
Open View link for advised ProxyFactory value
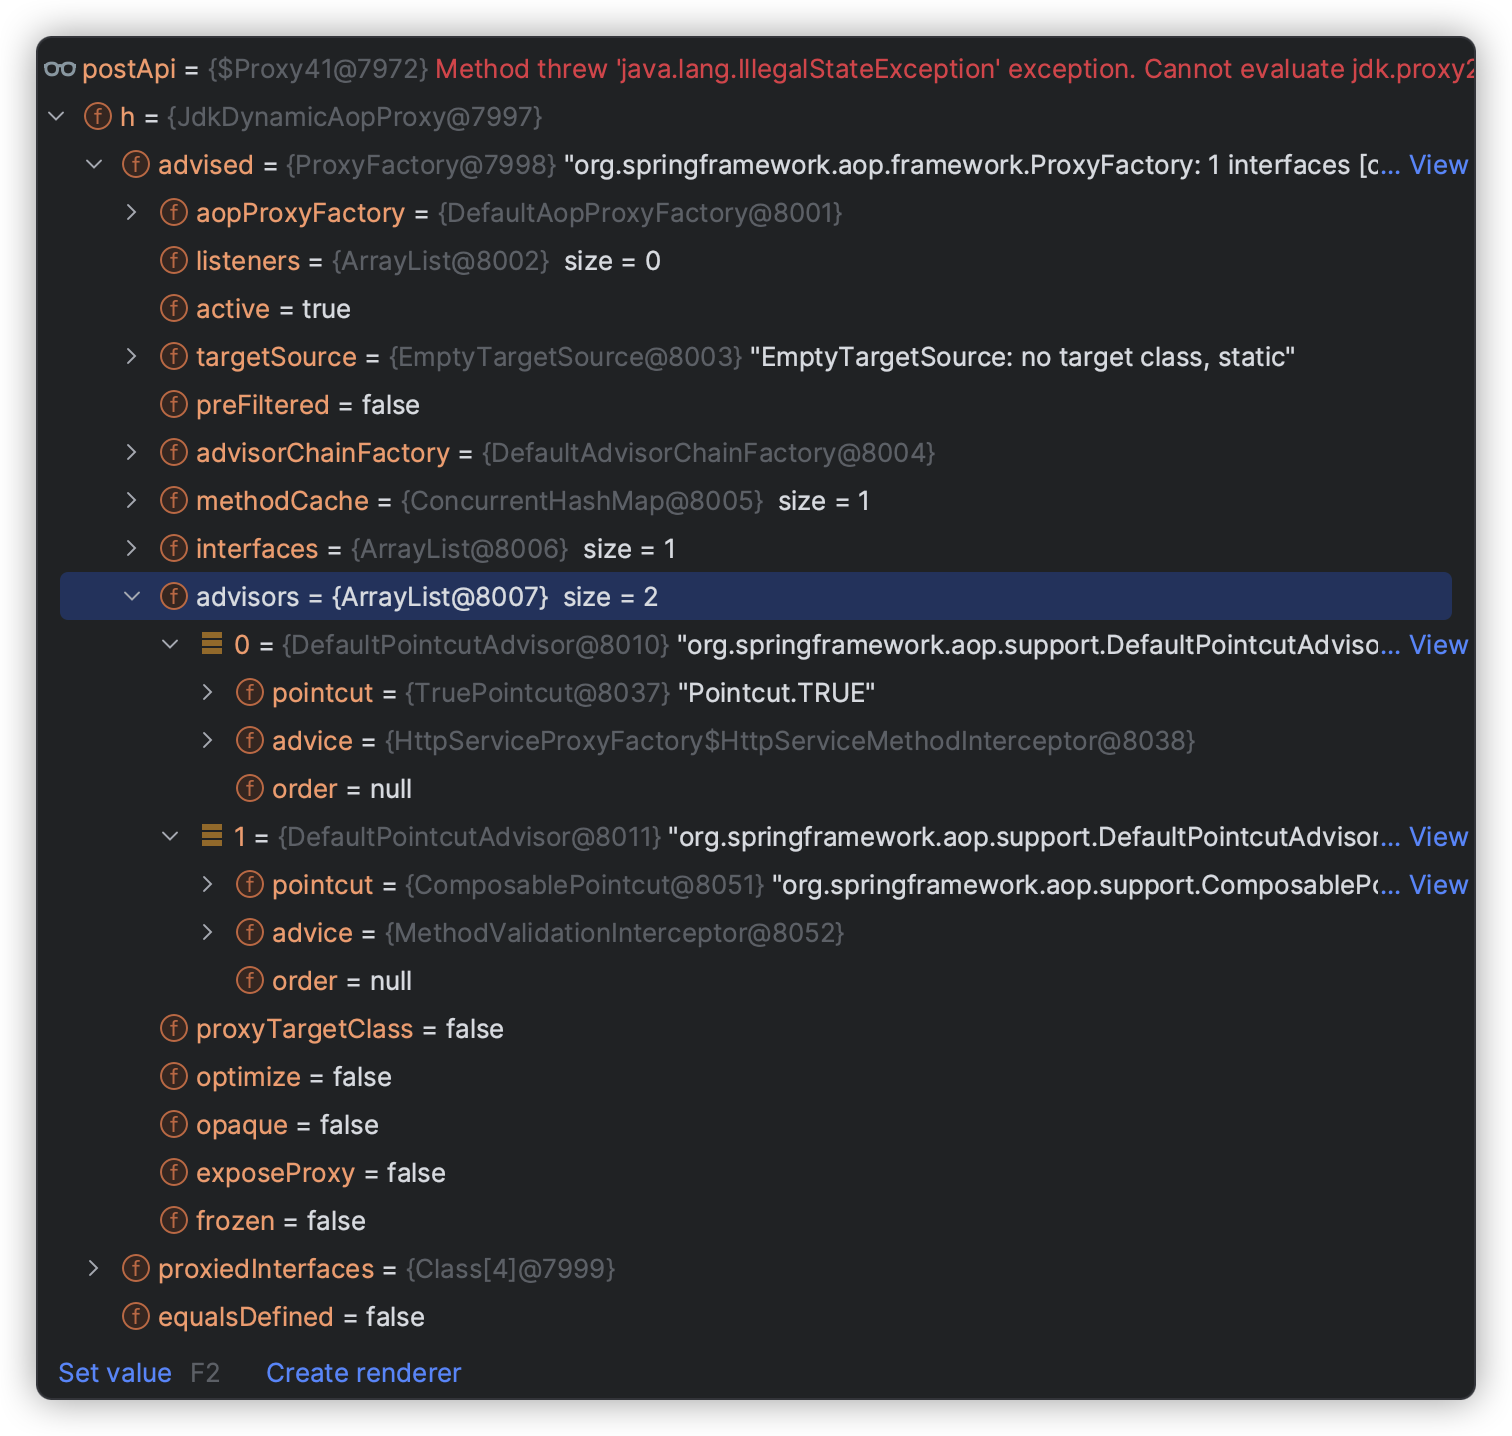[x=1438, y=165]
